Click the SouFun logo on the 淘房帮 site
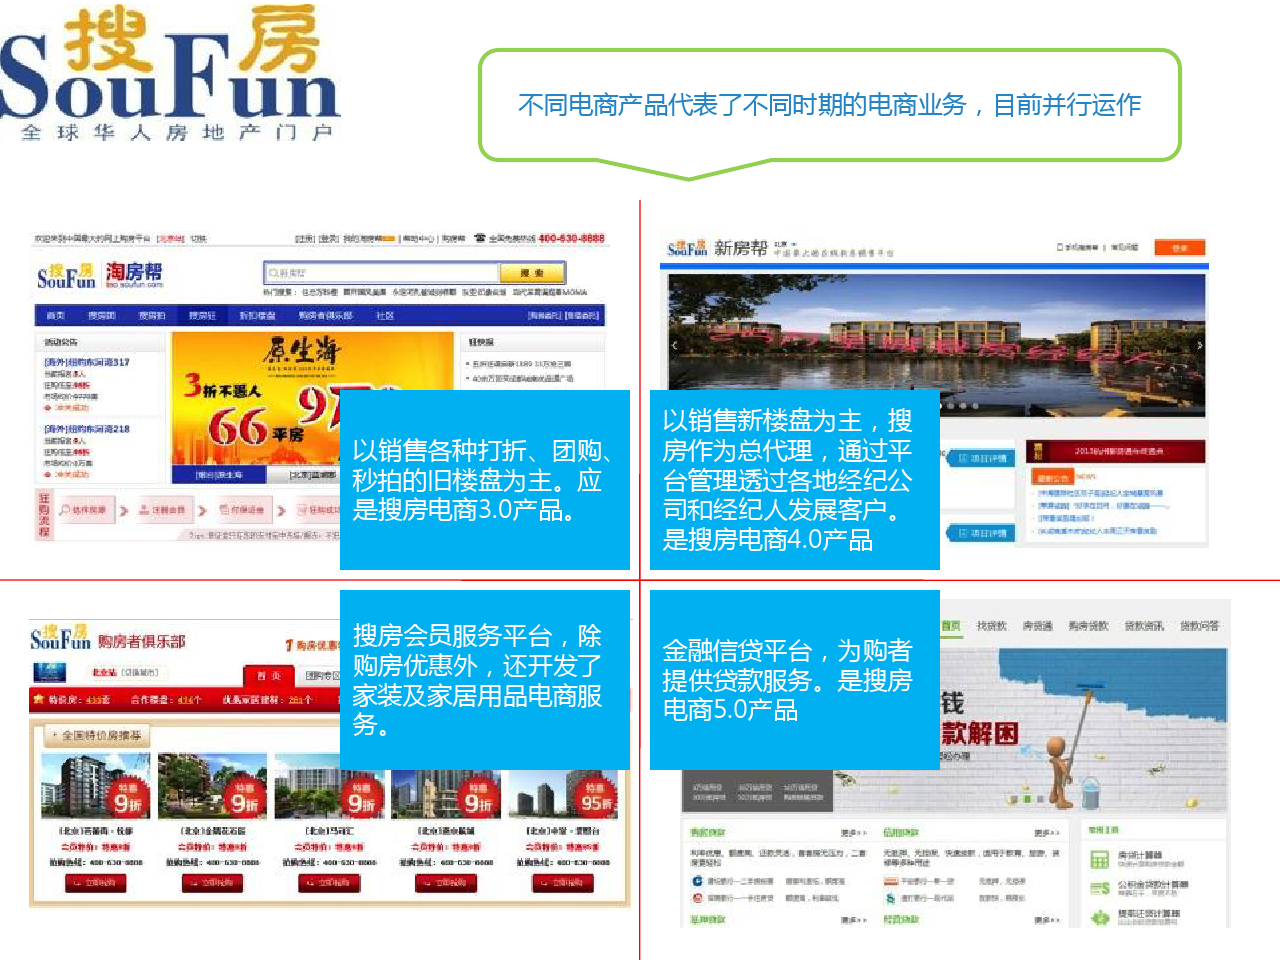 [x=66, y=276]
